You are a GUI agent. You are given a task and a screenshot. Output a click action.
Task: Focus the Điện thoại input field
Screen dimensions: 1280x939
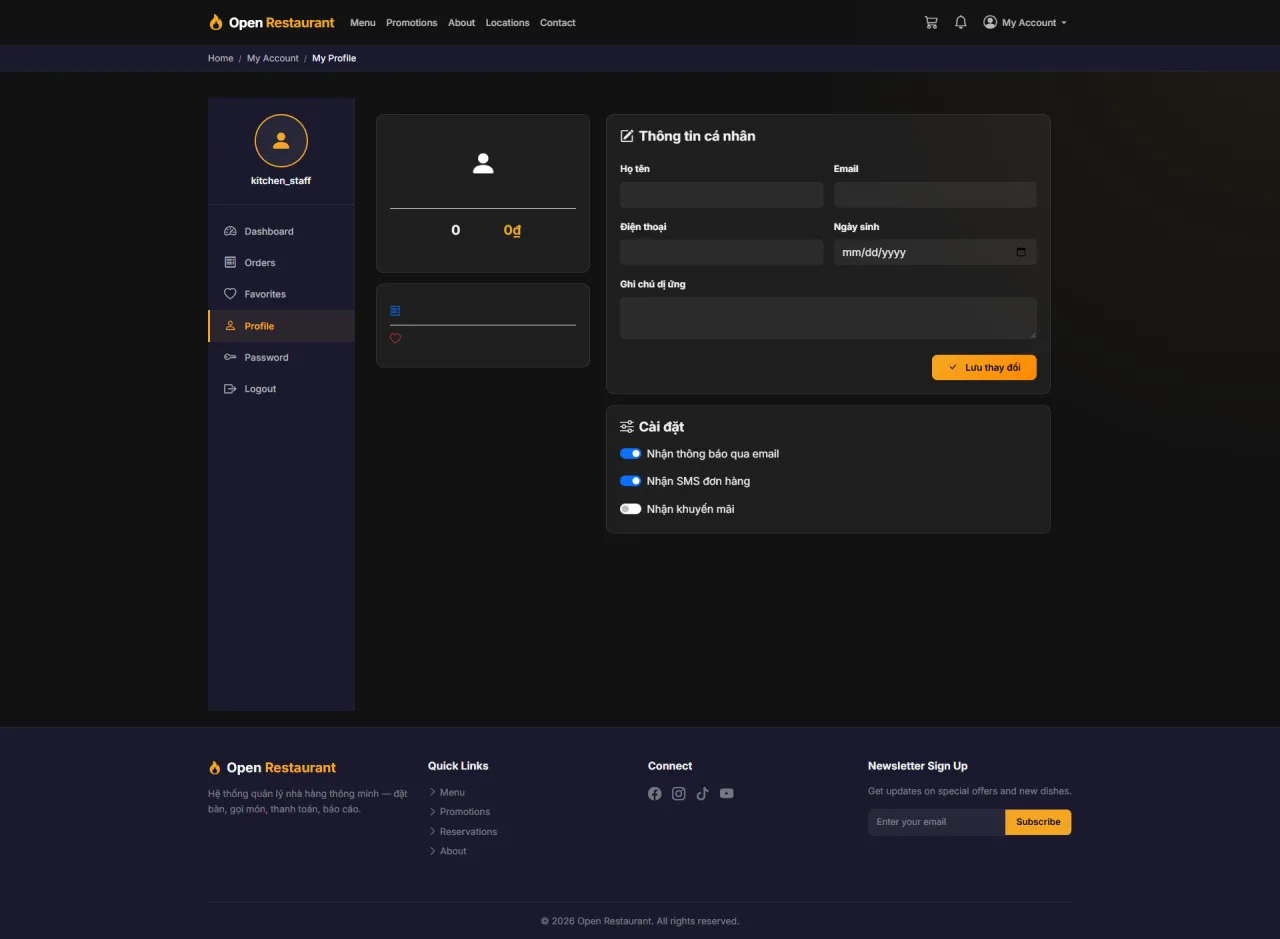(722, 252)
